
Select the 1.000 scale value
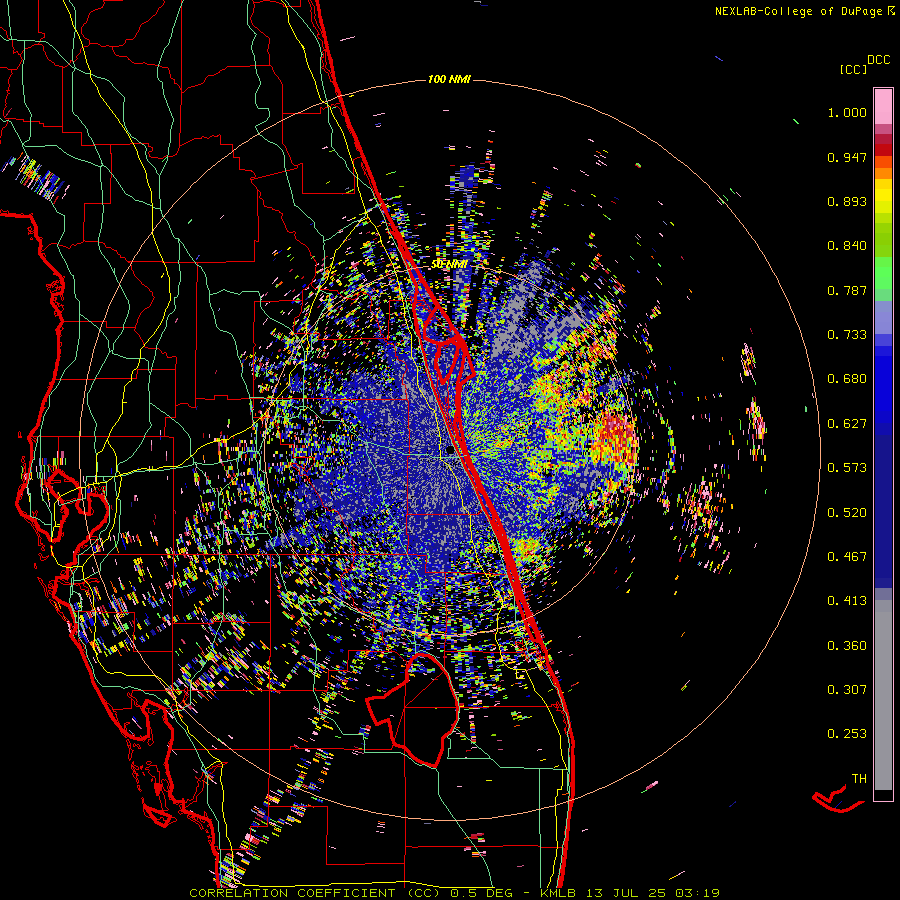click(847, 112)
